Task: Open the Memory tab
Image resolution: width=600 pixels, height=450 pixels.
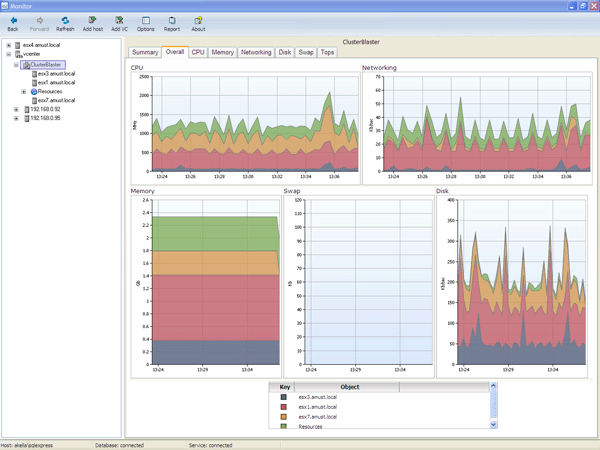Action: coord(223,52)
